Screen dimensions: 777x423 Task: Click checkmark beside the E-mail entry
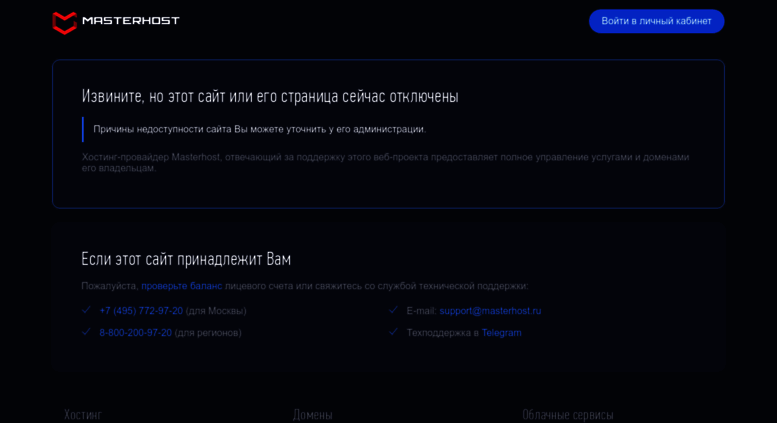coord(393,310)
